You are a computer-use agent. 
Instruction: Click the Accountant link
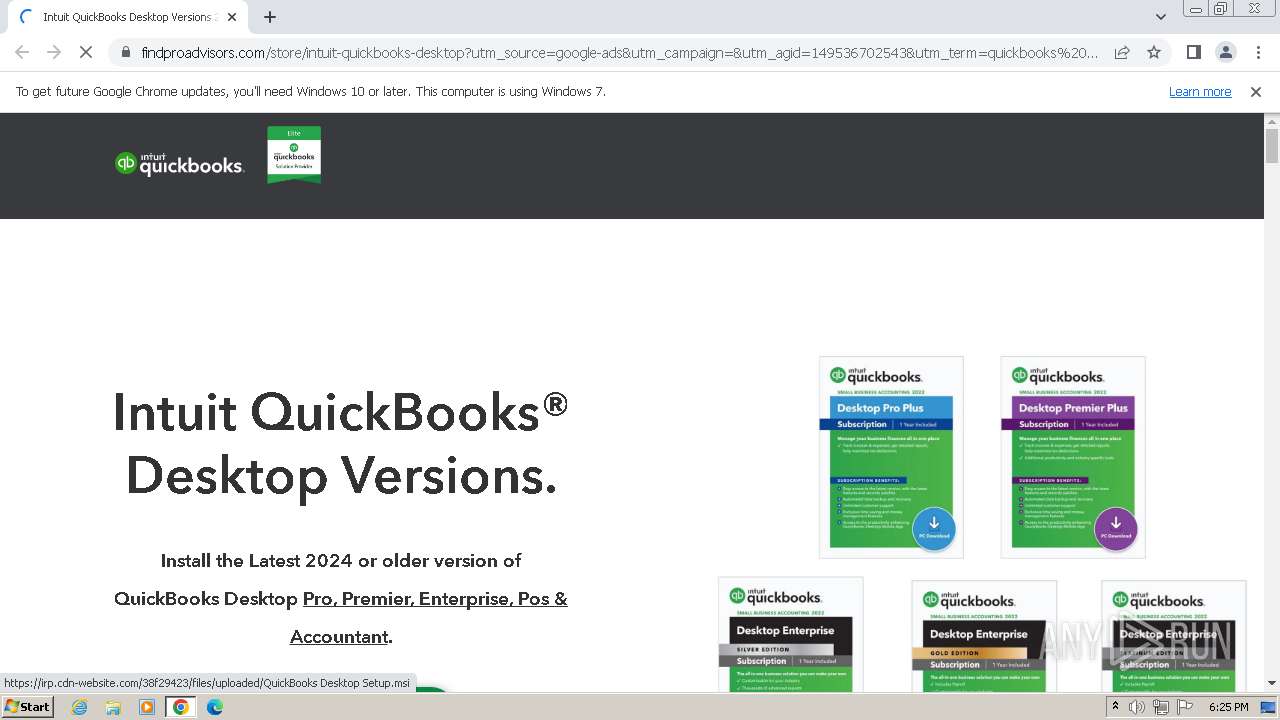point(339,637)
